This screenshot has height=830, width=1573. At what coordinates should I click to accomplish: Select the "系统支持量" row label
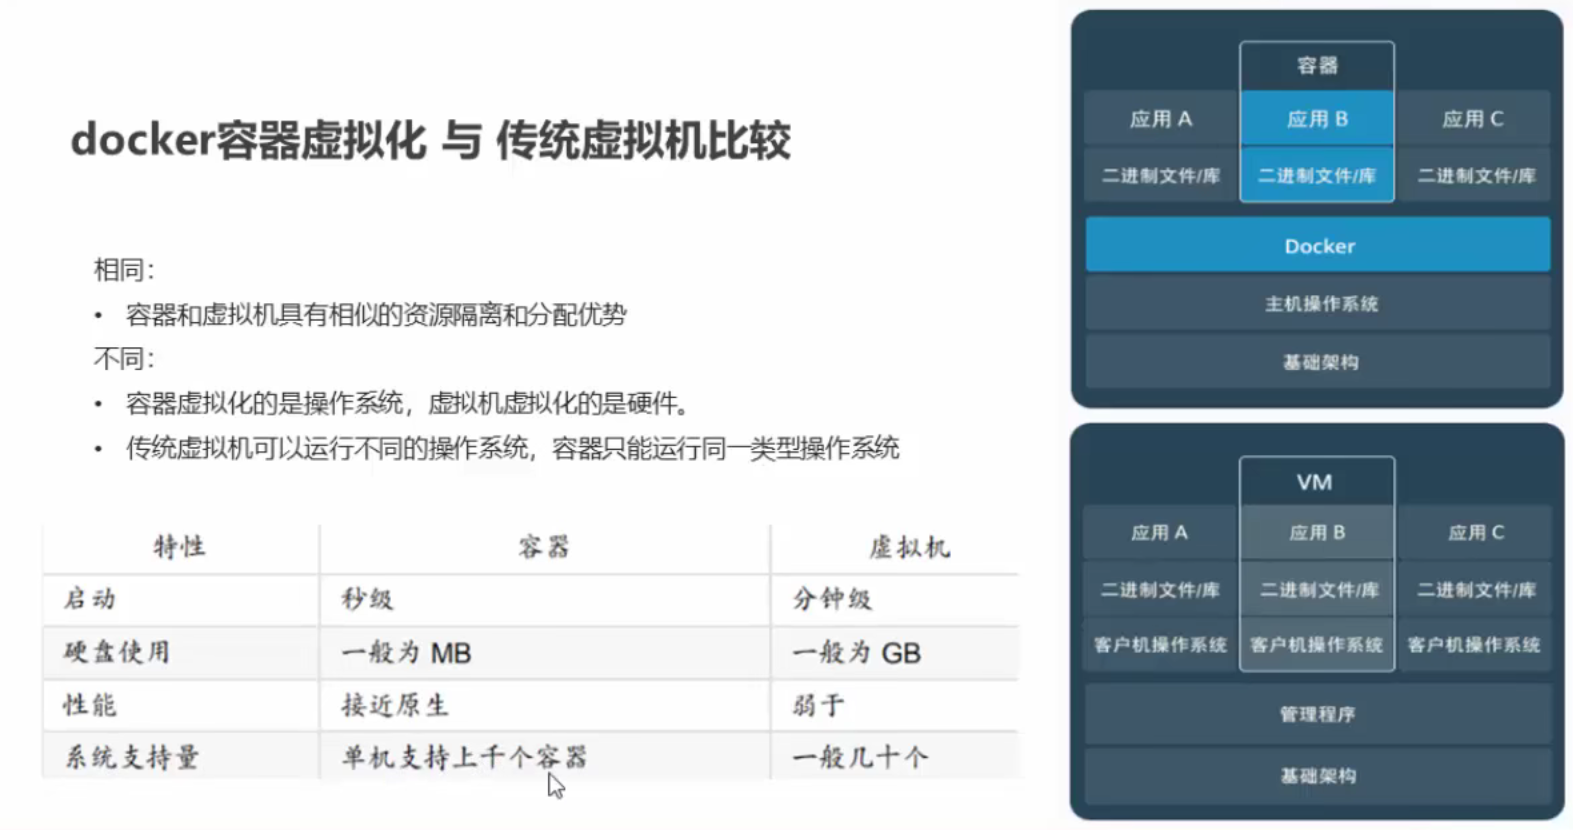click(132, 757)
